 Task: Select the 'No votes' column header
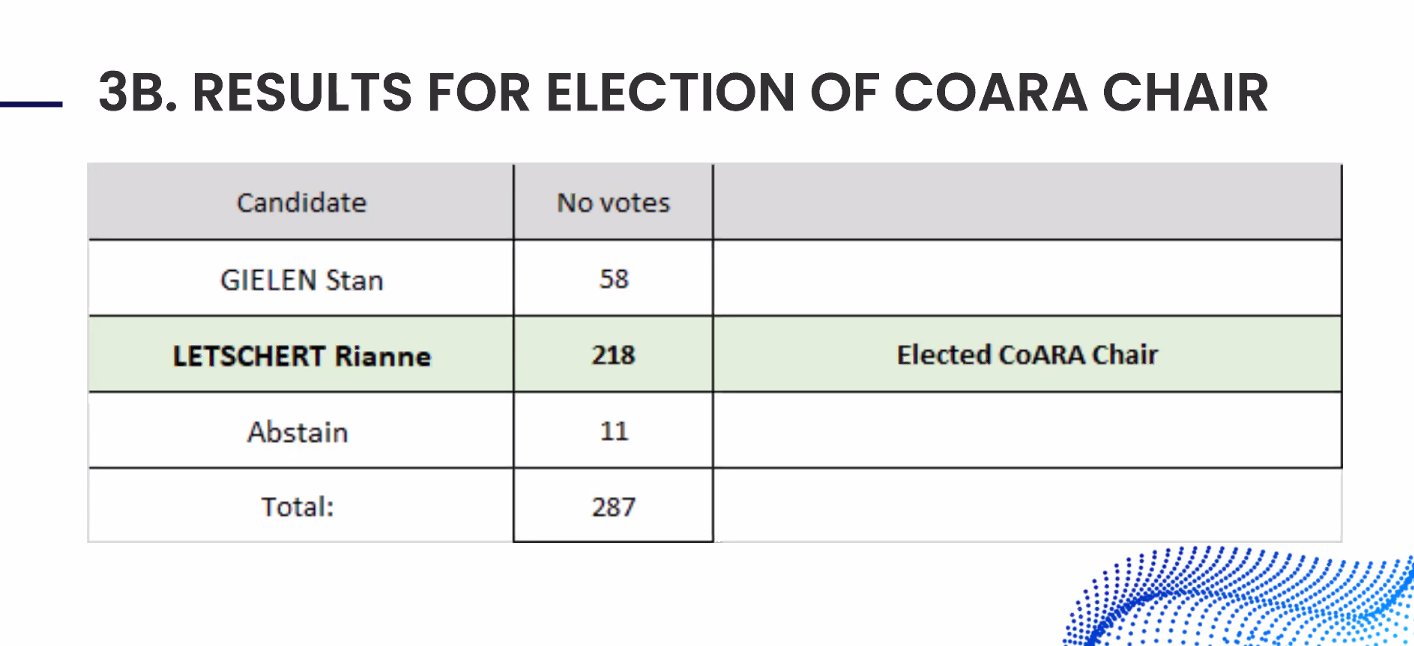pyautogui.click(x=613, y=203)
